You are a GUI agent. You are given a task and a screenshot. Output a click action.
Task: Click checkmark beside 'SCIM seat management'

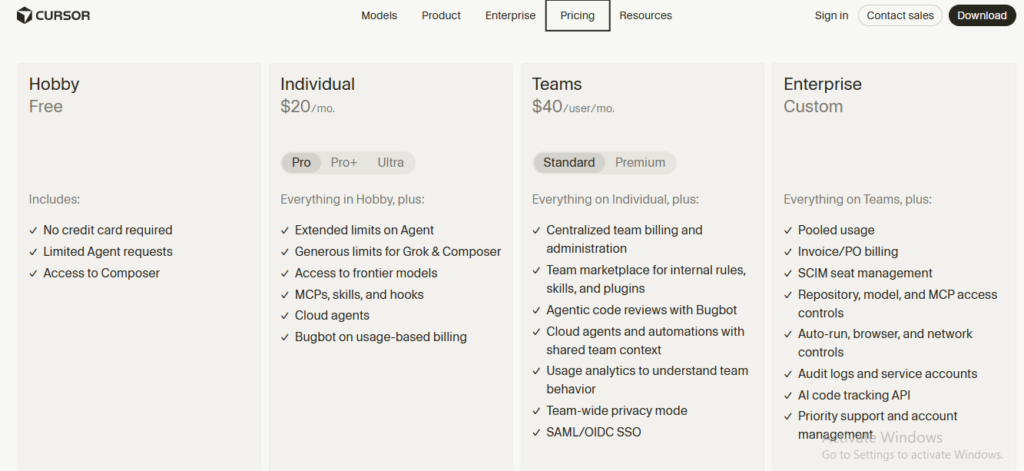pyautogui.click(x=788, y=274)
